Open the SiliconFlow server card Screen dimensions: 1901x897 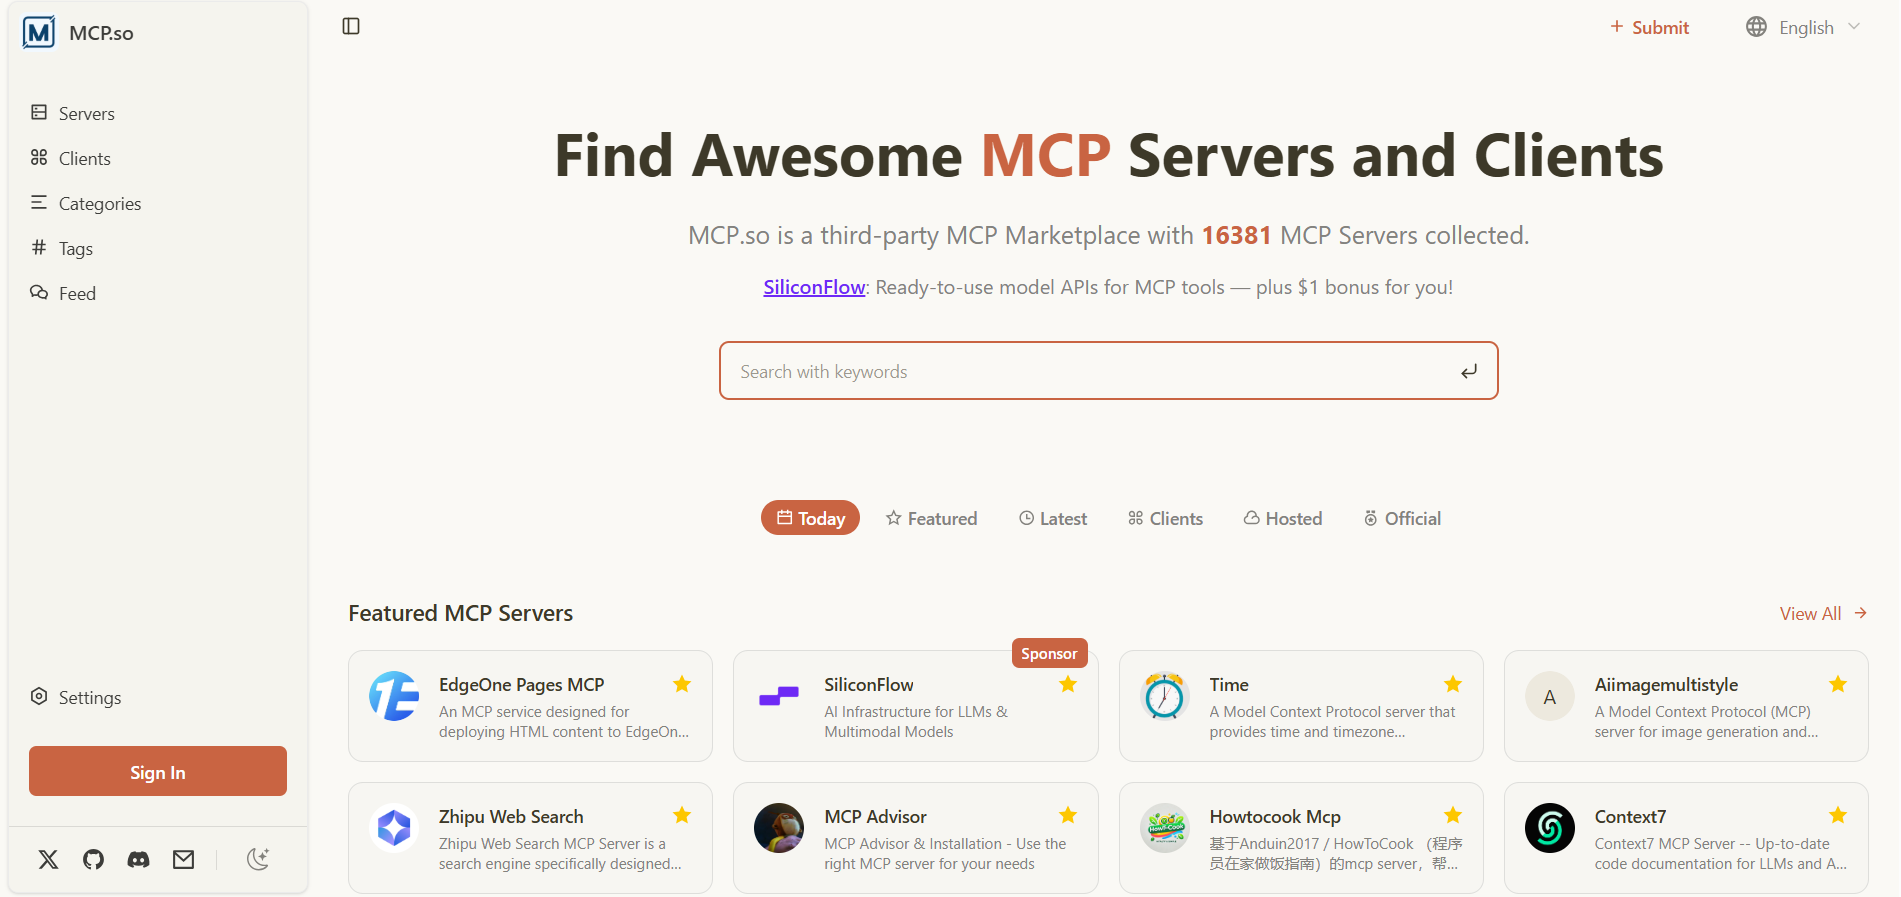point(915,706)
